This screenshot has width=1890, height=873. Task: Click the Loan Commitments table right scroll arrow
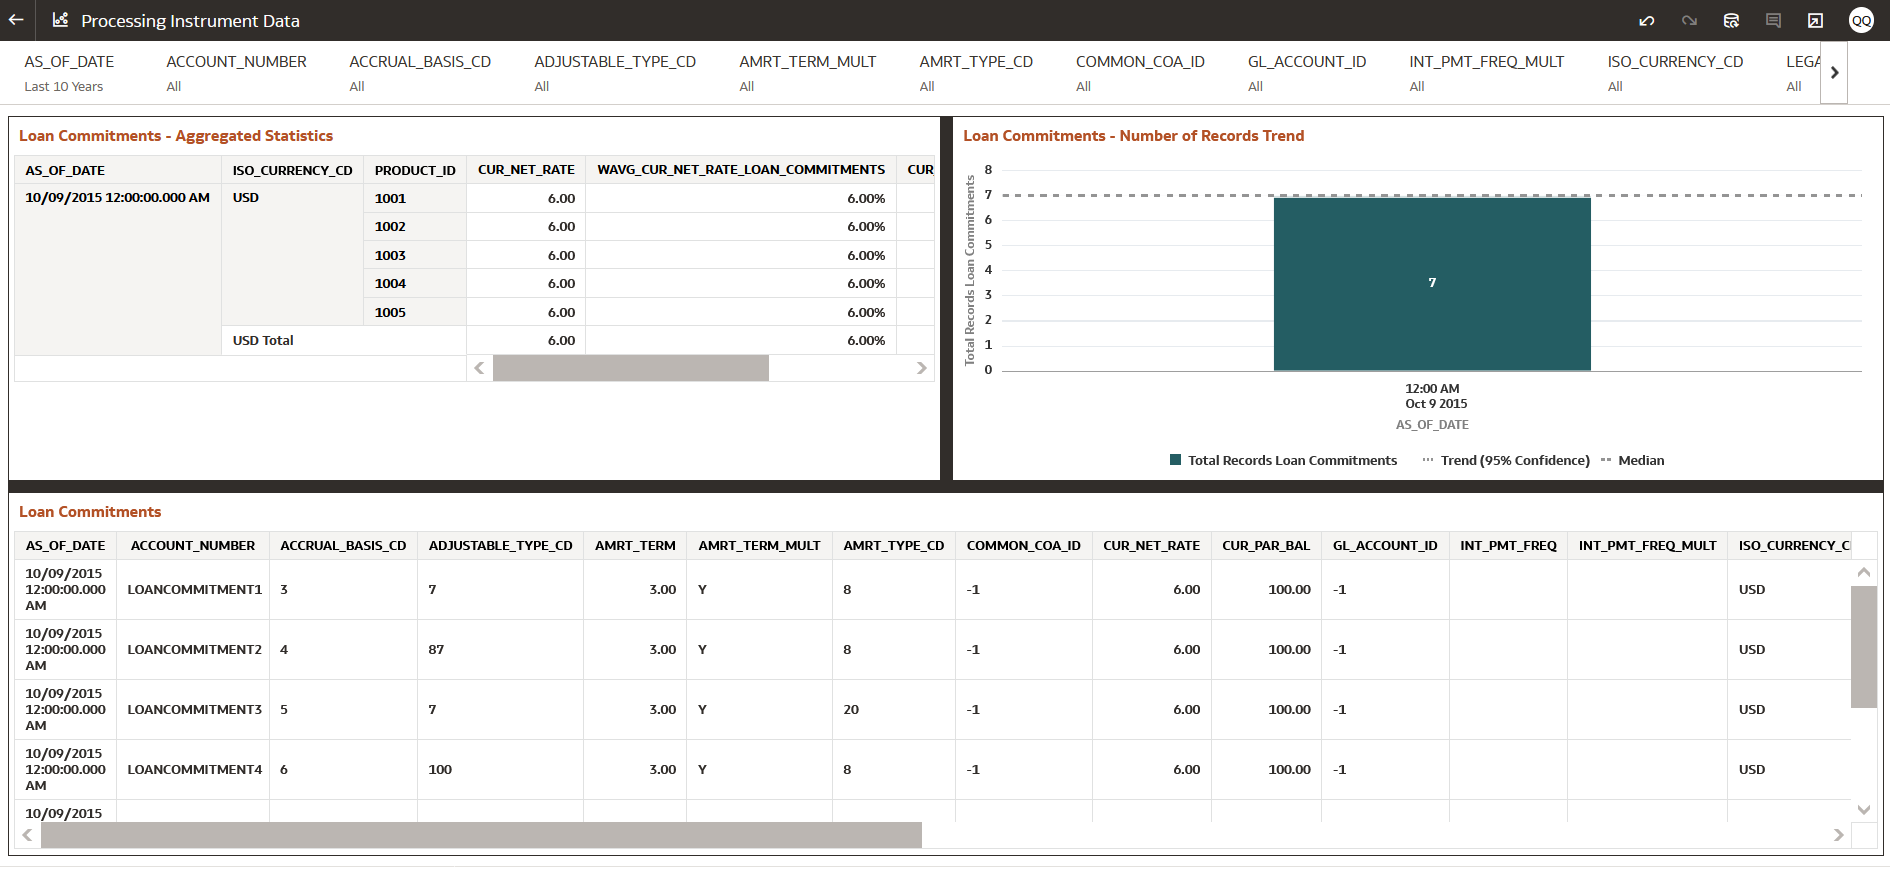click(x=1838, y=835)
